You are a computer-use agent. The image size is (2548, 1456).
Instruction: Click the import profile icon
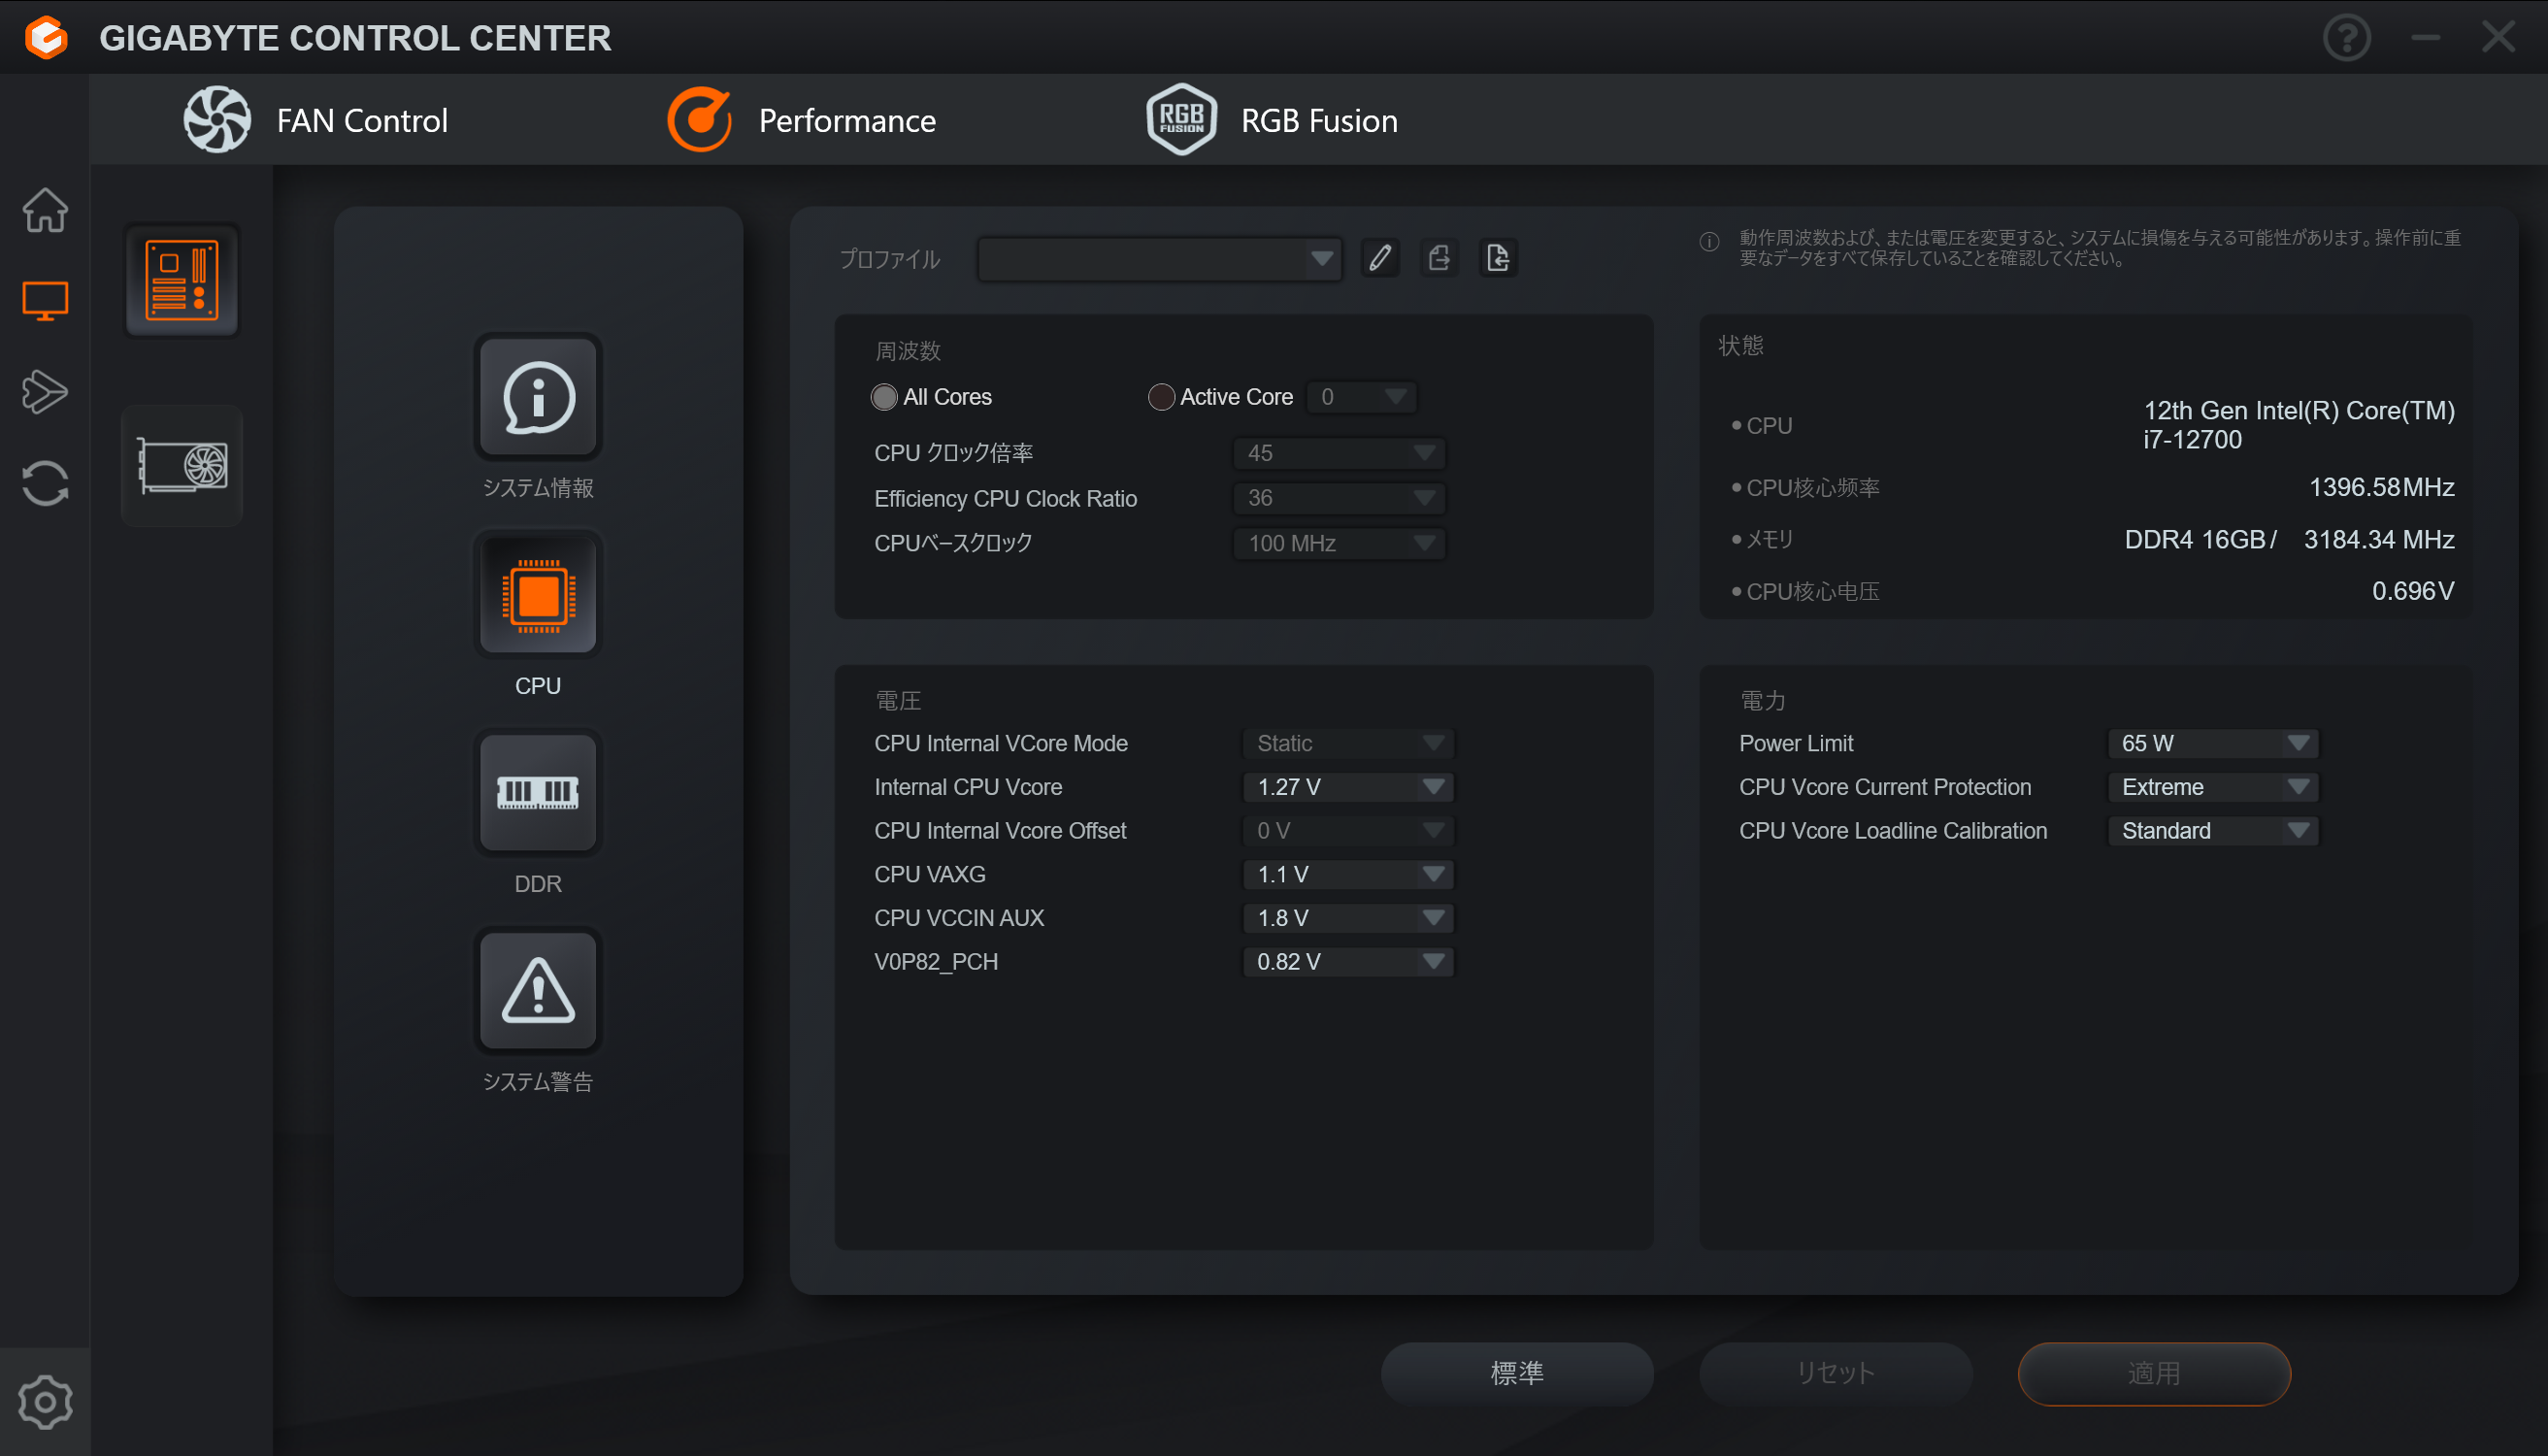(1497, 258)
